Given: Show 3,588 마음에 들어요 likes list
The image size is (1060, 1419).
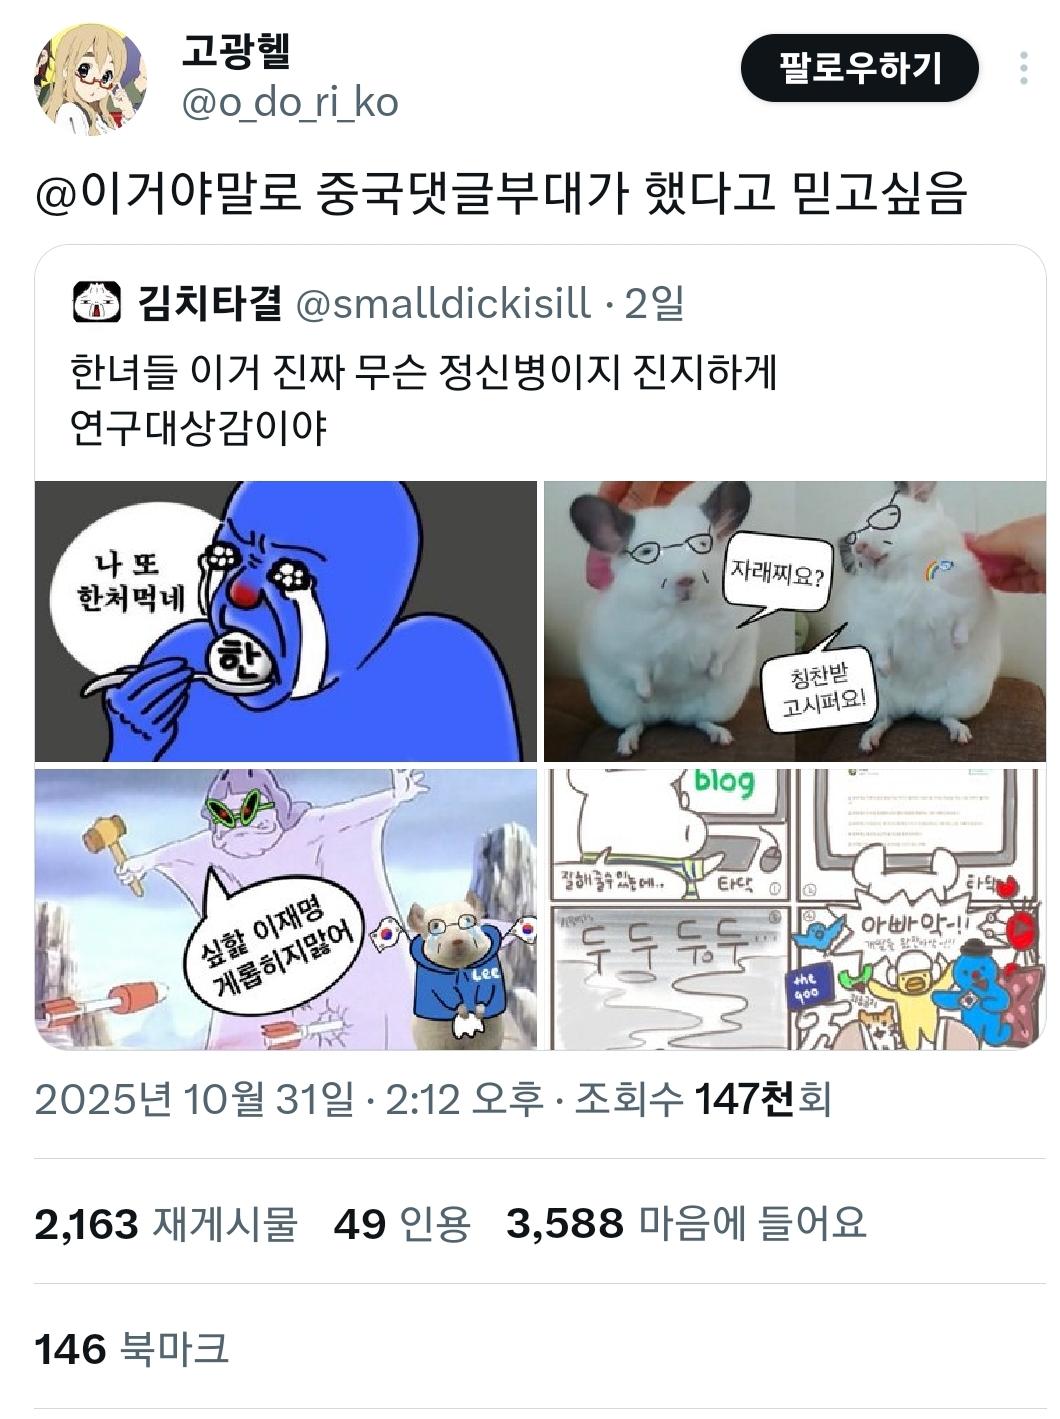Looking at the screenshot, I should pyautogui.click(x=686, y=1223).
